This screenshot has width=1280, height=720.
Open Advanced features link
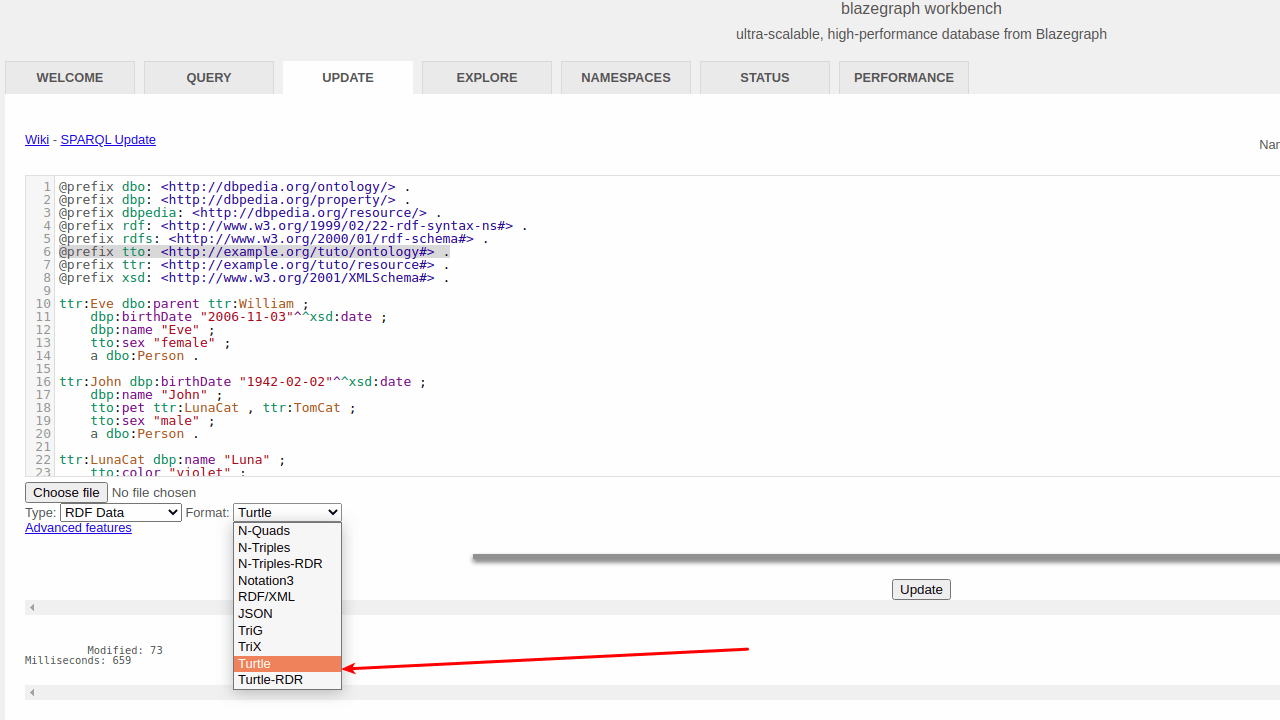click(x=78, y=528)
